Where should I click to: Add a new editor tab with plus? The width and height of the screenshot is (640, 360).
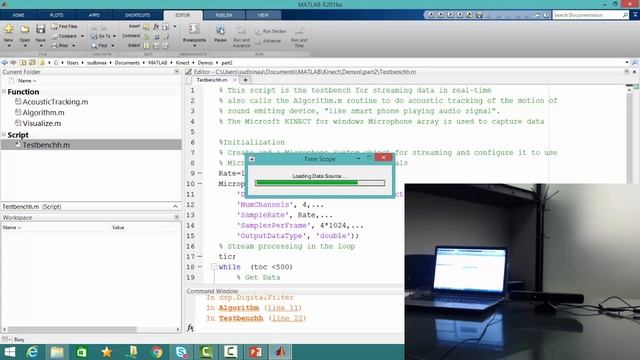point(245,80)
